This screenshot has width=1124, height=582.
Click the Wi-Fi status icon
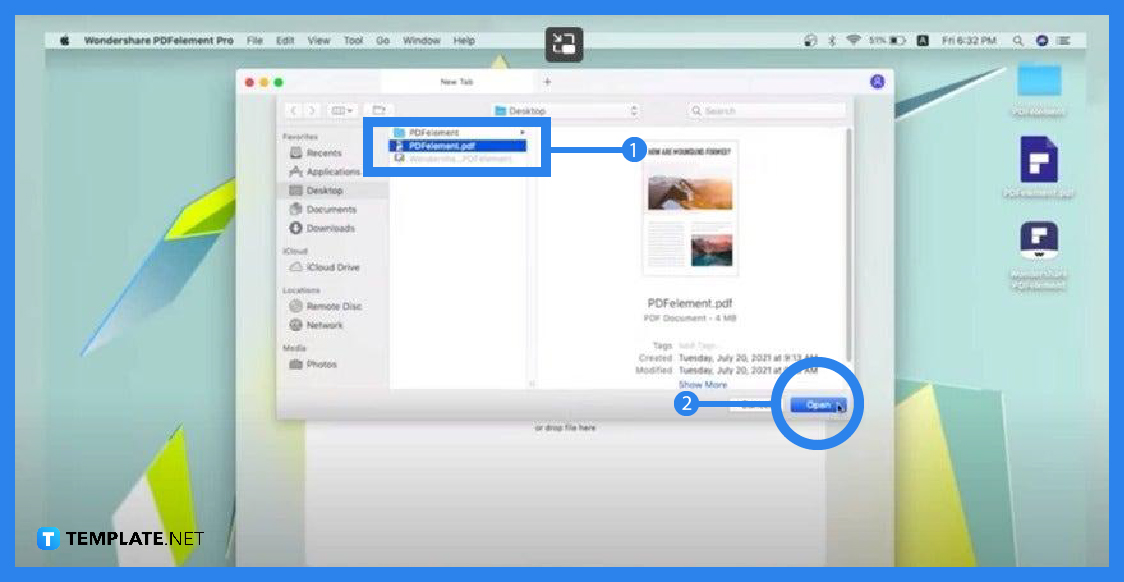click(853, 41)
